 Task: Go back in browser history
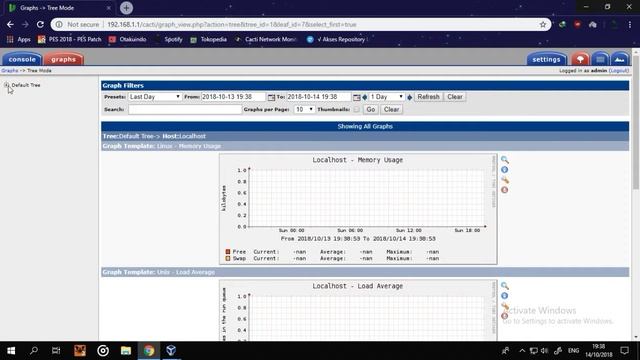click(x=10, y=24)
